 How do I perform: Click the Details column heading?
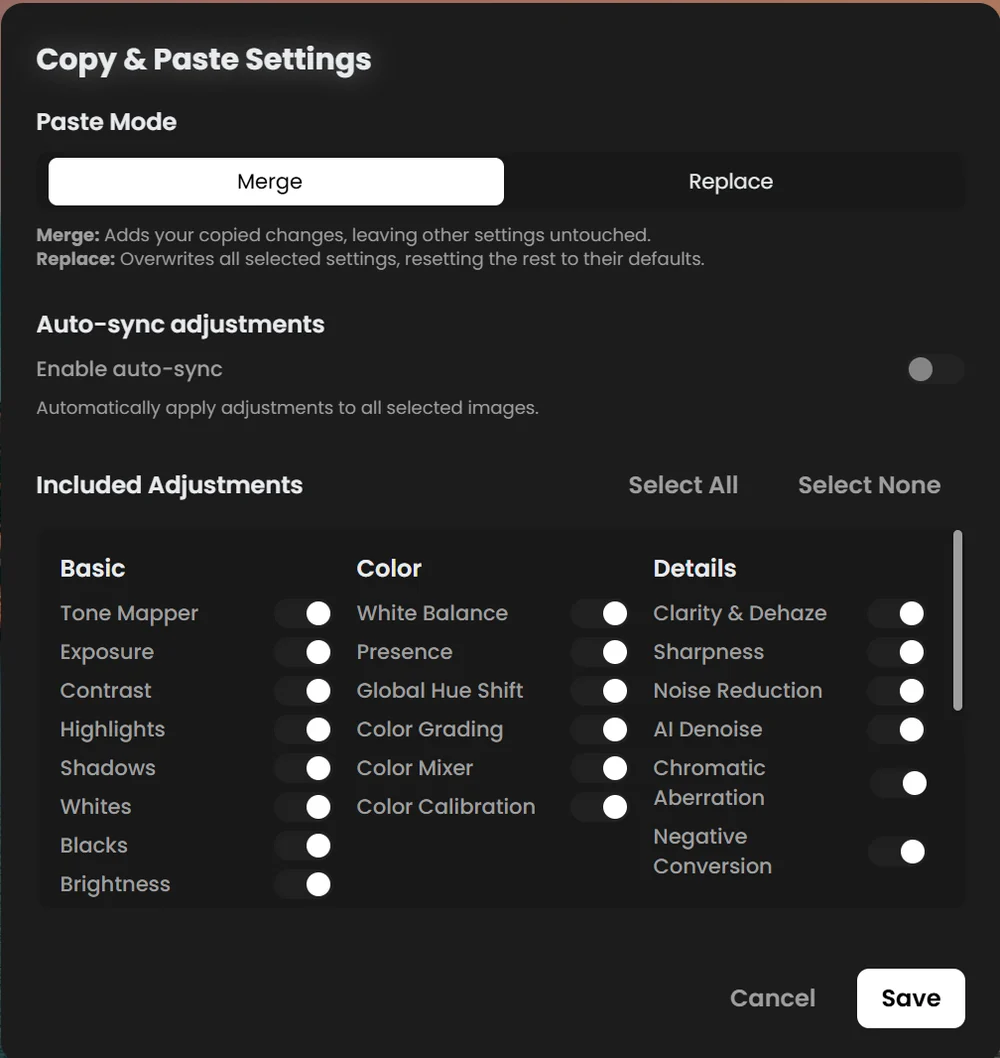694,568
